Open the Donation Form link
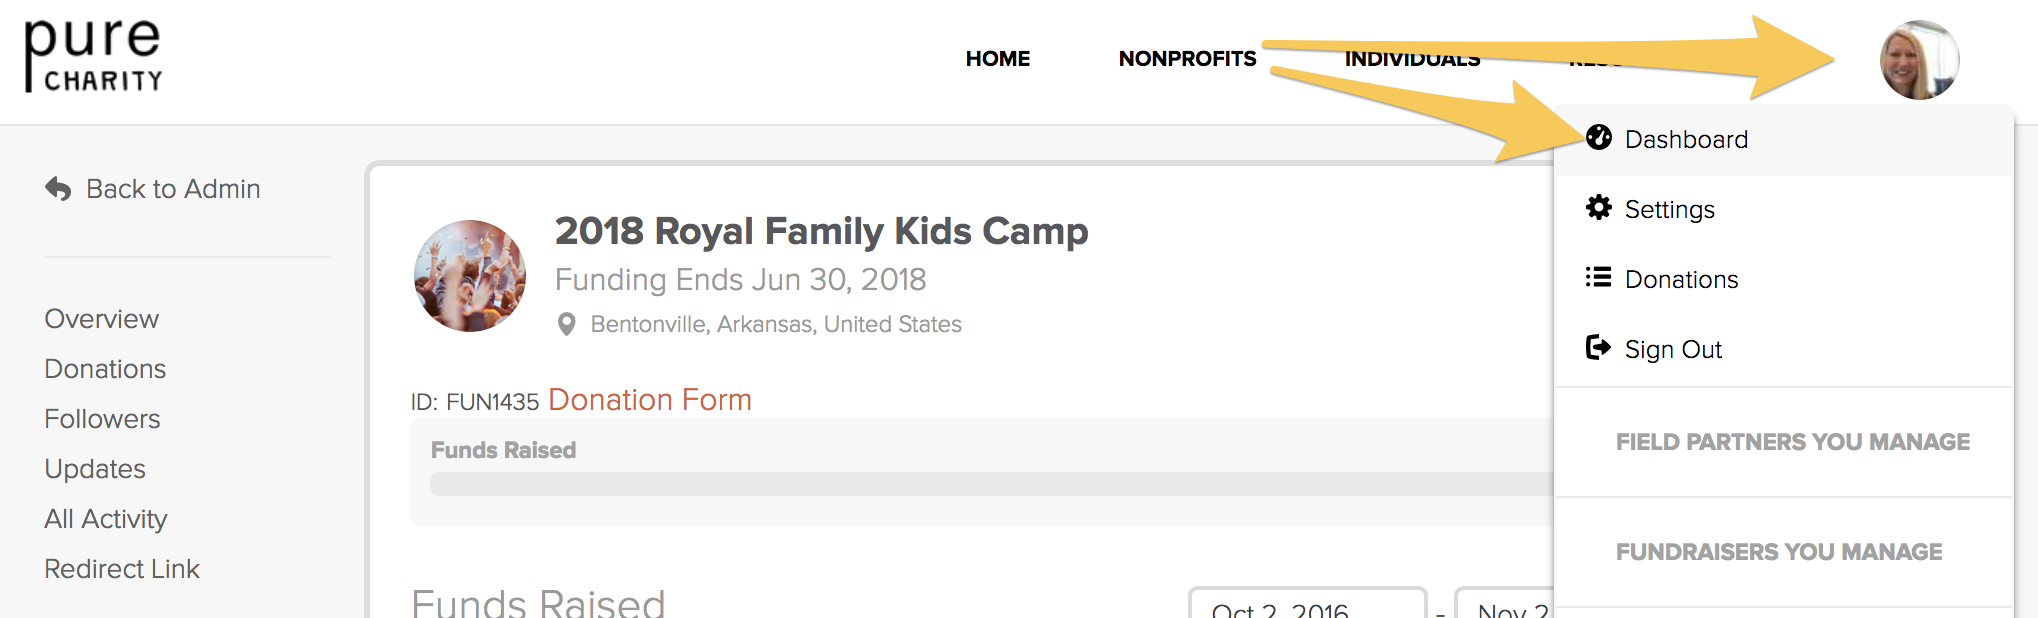This screenshot has height=618, width=2038. click(650, 399)
